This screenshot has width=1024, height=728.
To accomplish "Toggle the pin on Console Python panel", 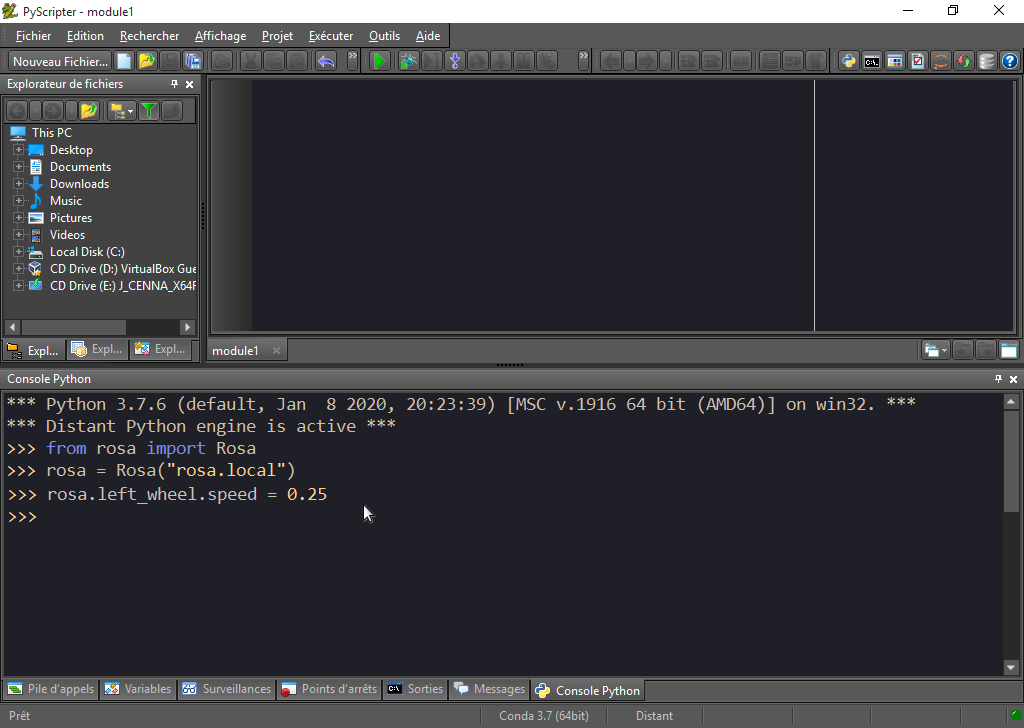I will click(x=998, y=380).
